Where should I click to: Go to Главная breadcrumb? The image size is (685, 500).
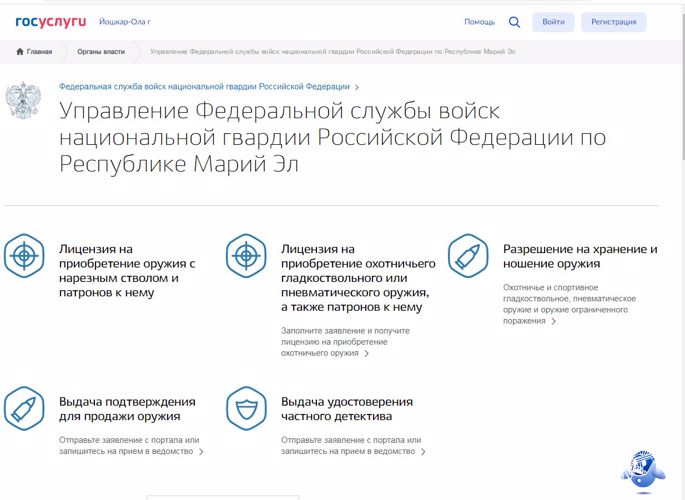39,52
